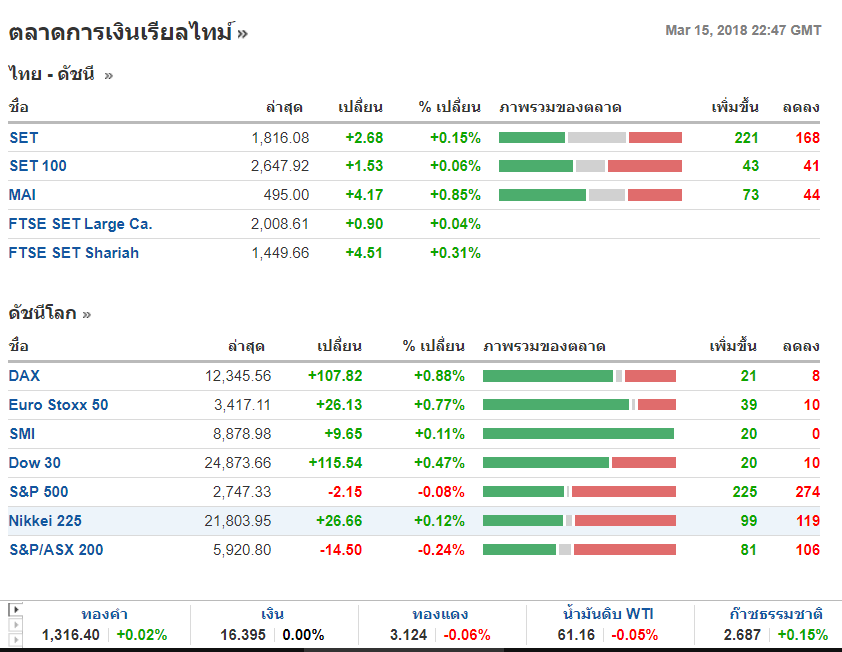This screenshot has width=842, height=652.
Task: Open น้ำมันดิบ WTI commodity link
Action: click(609, 615)
